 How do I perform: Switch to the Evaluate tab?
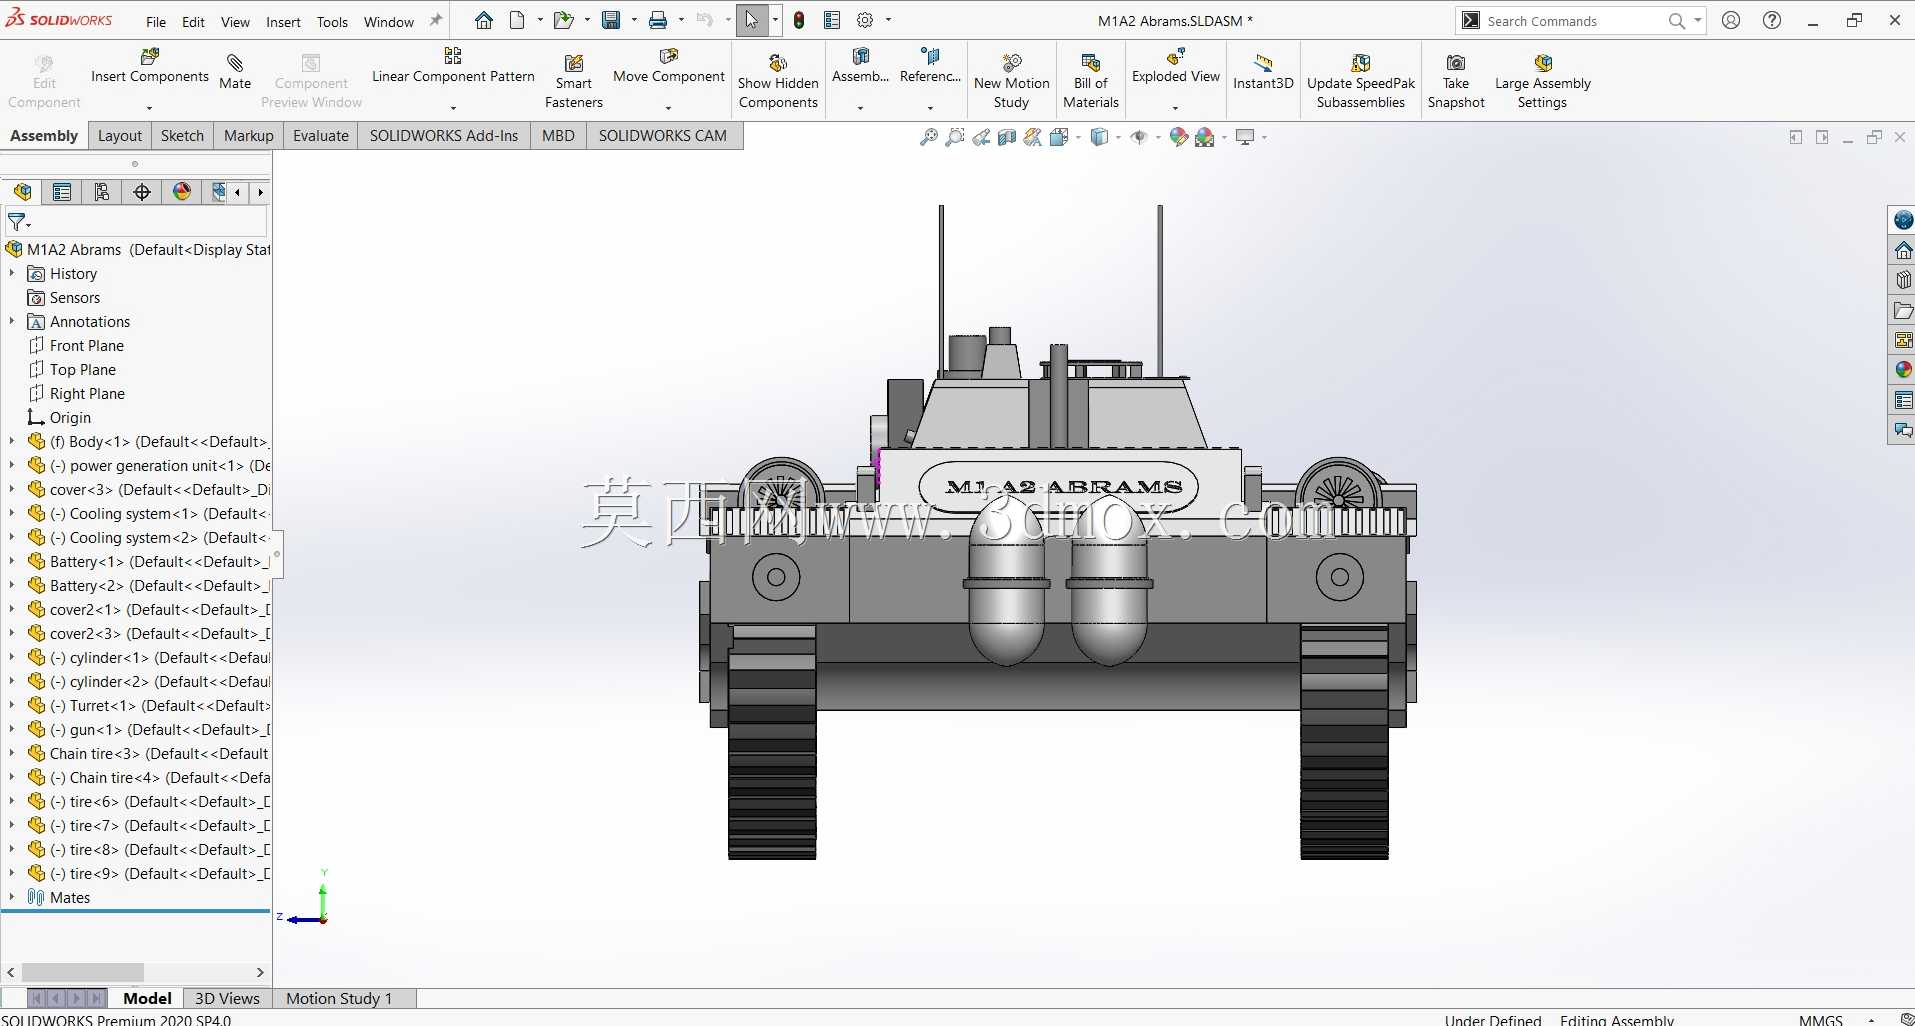coord(321,136)
